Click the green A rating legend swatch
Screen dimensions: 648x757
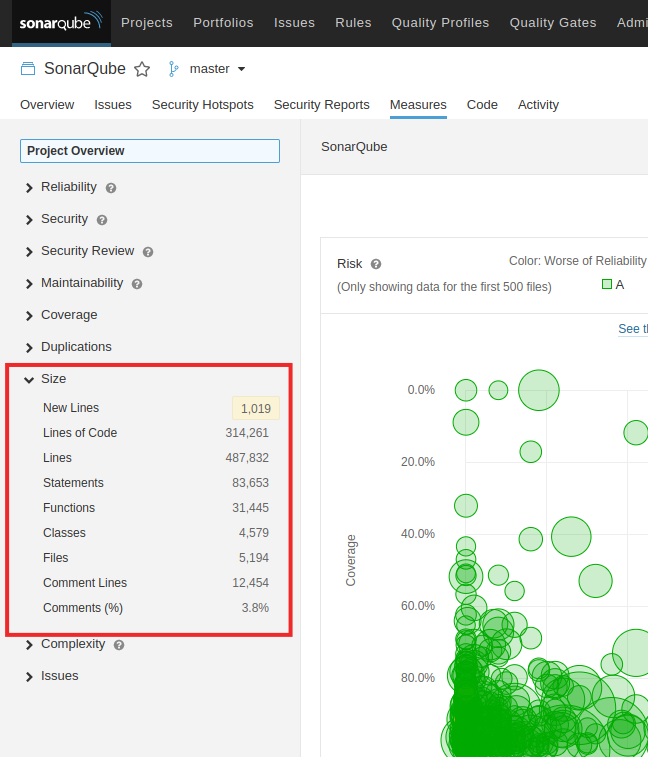click(606, 284)
